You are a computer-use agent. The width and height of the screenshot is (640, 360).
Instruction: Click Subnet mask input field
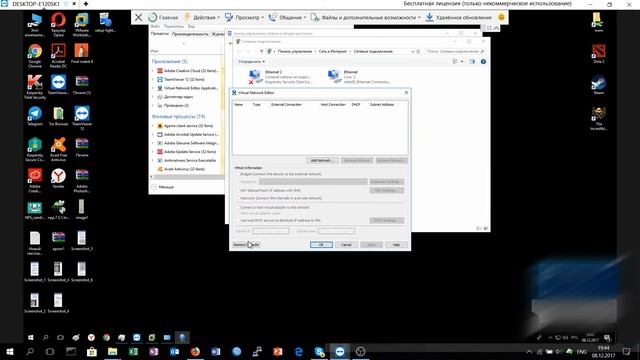[x=336, y=231]
